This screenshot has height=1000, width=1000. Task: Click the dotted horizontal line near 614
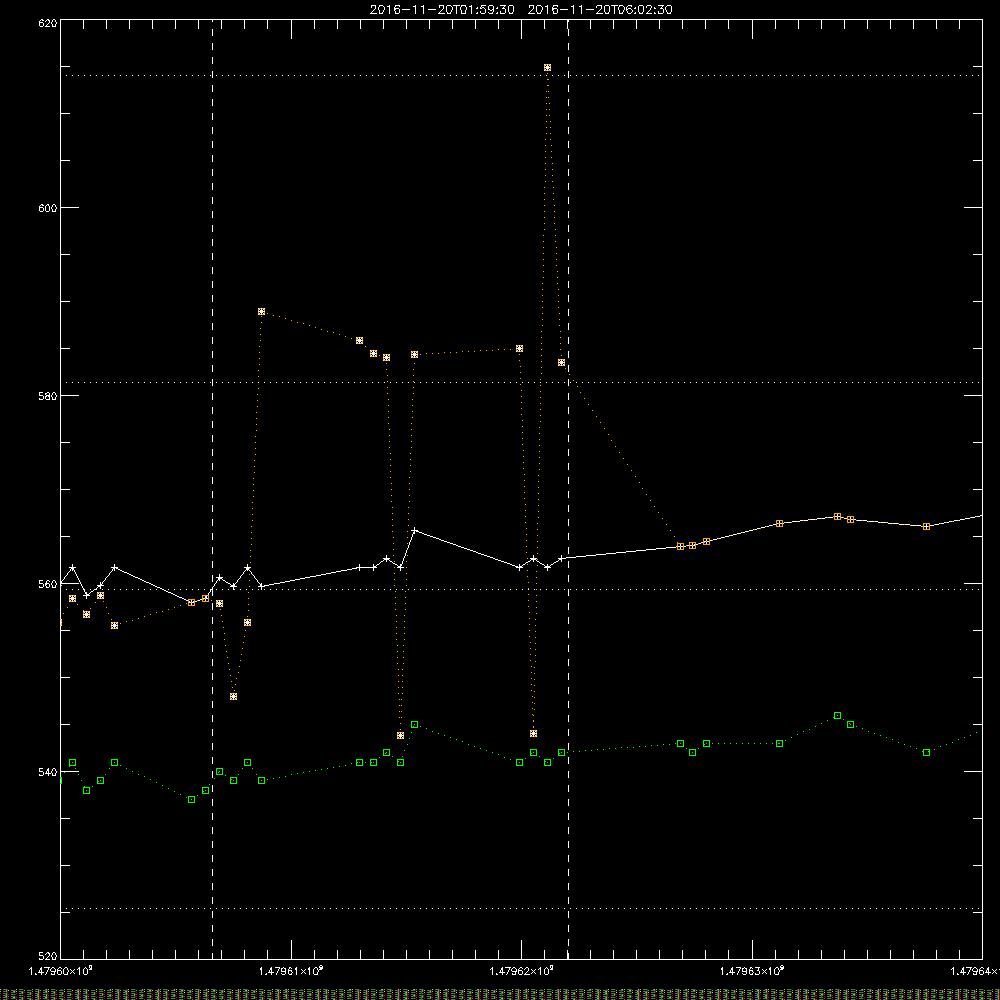pos(521,75)
